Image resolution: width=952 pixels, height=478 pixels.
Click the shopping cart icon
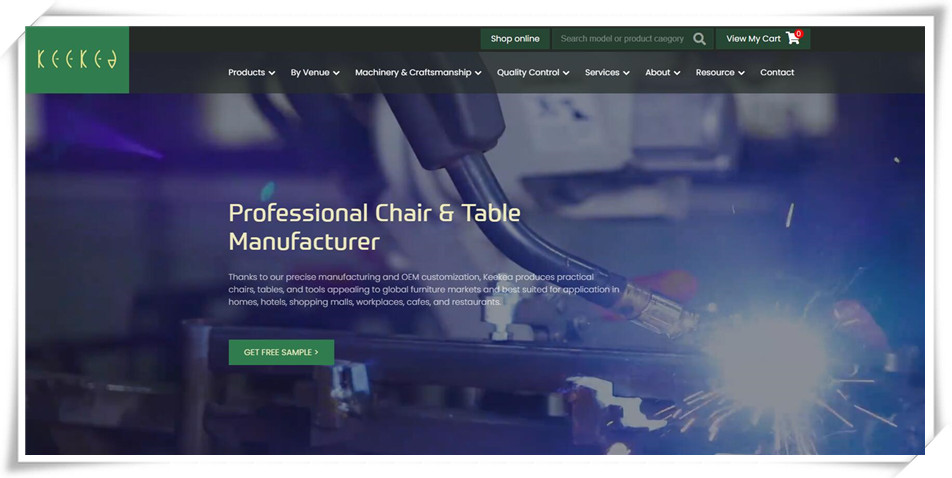[792, 38]
